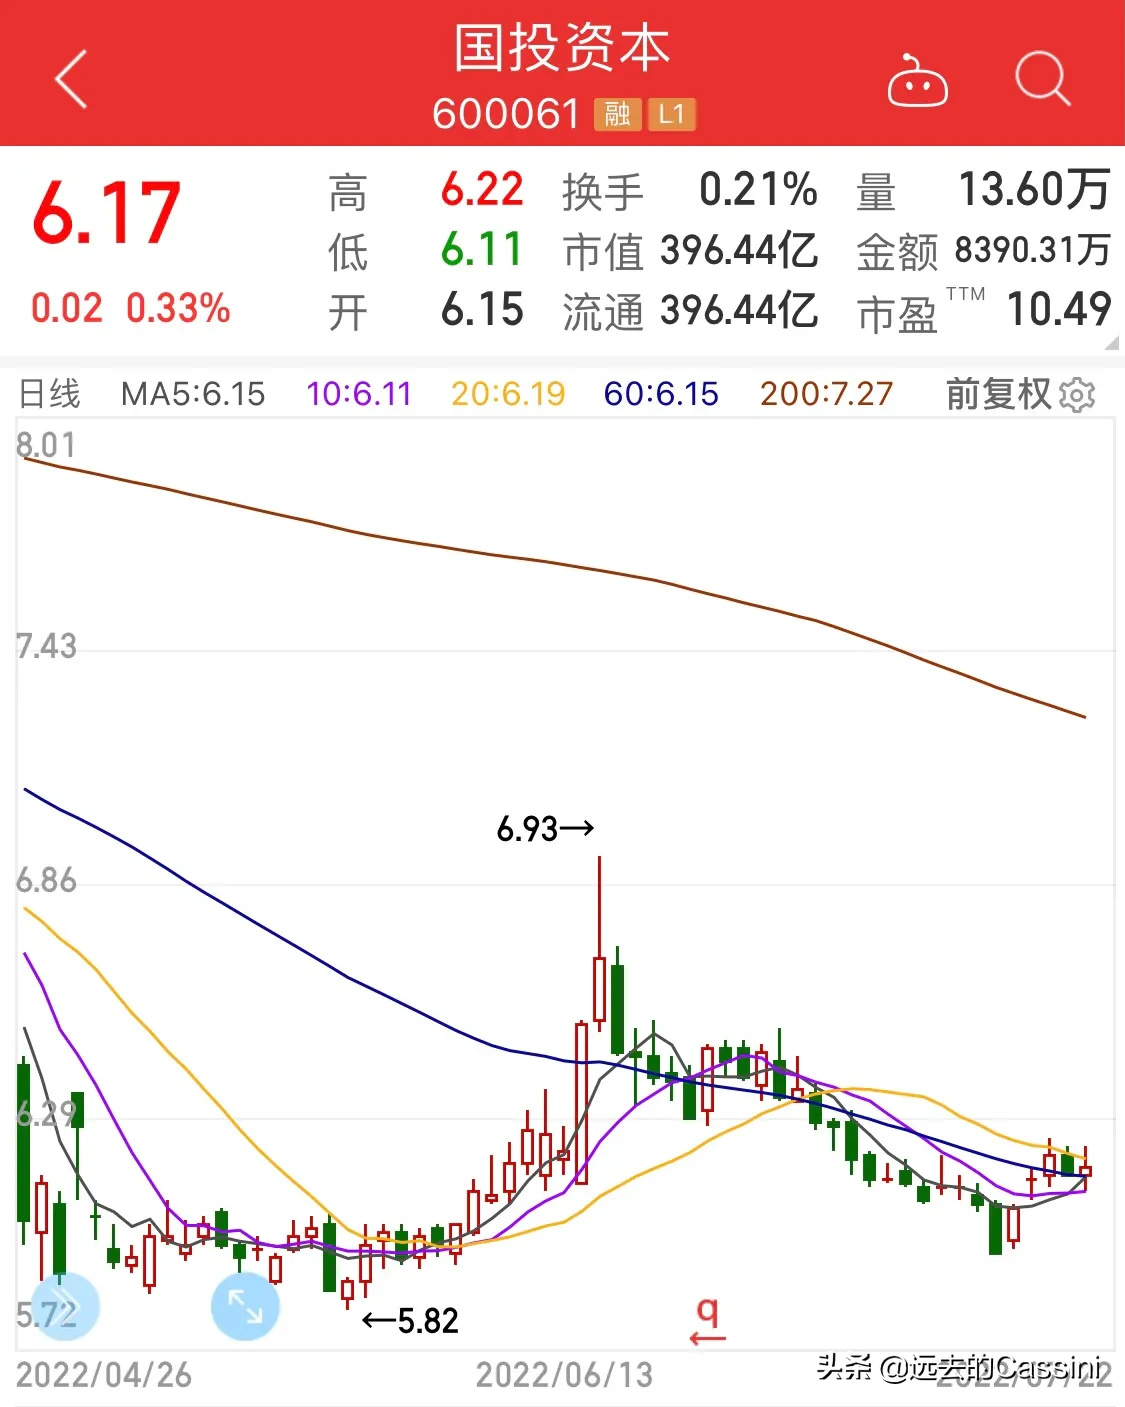The width and height of the screenshot is (1125, 1407).
Task: Tap the 6.86 axis price label
Action: (x=46, y=881)
